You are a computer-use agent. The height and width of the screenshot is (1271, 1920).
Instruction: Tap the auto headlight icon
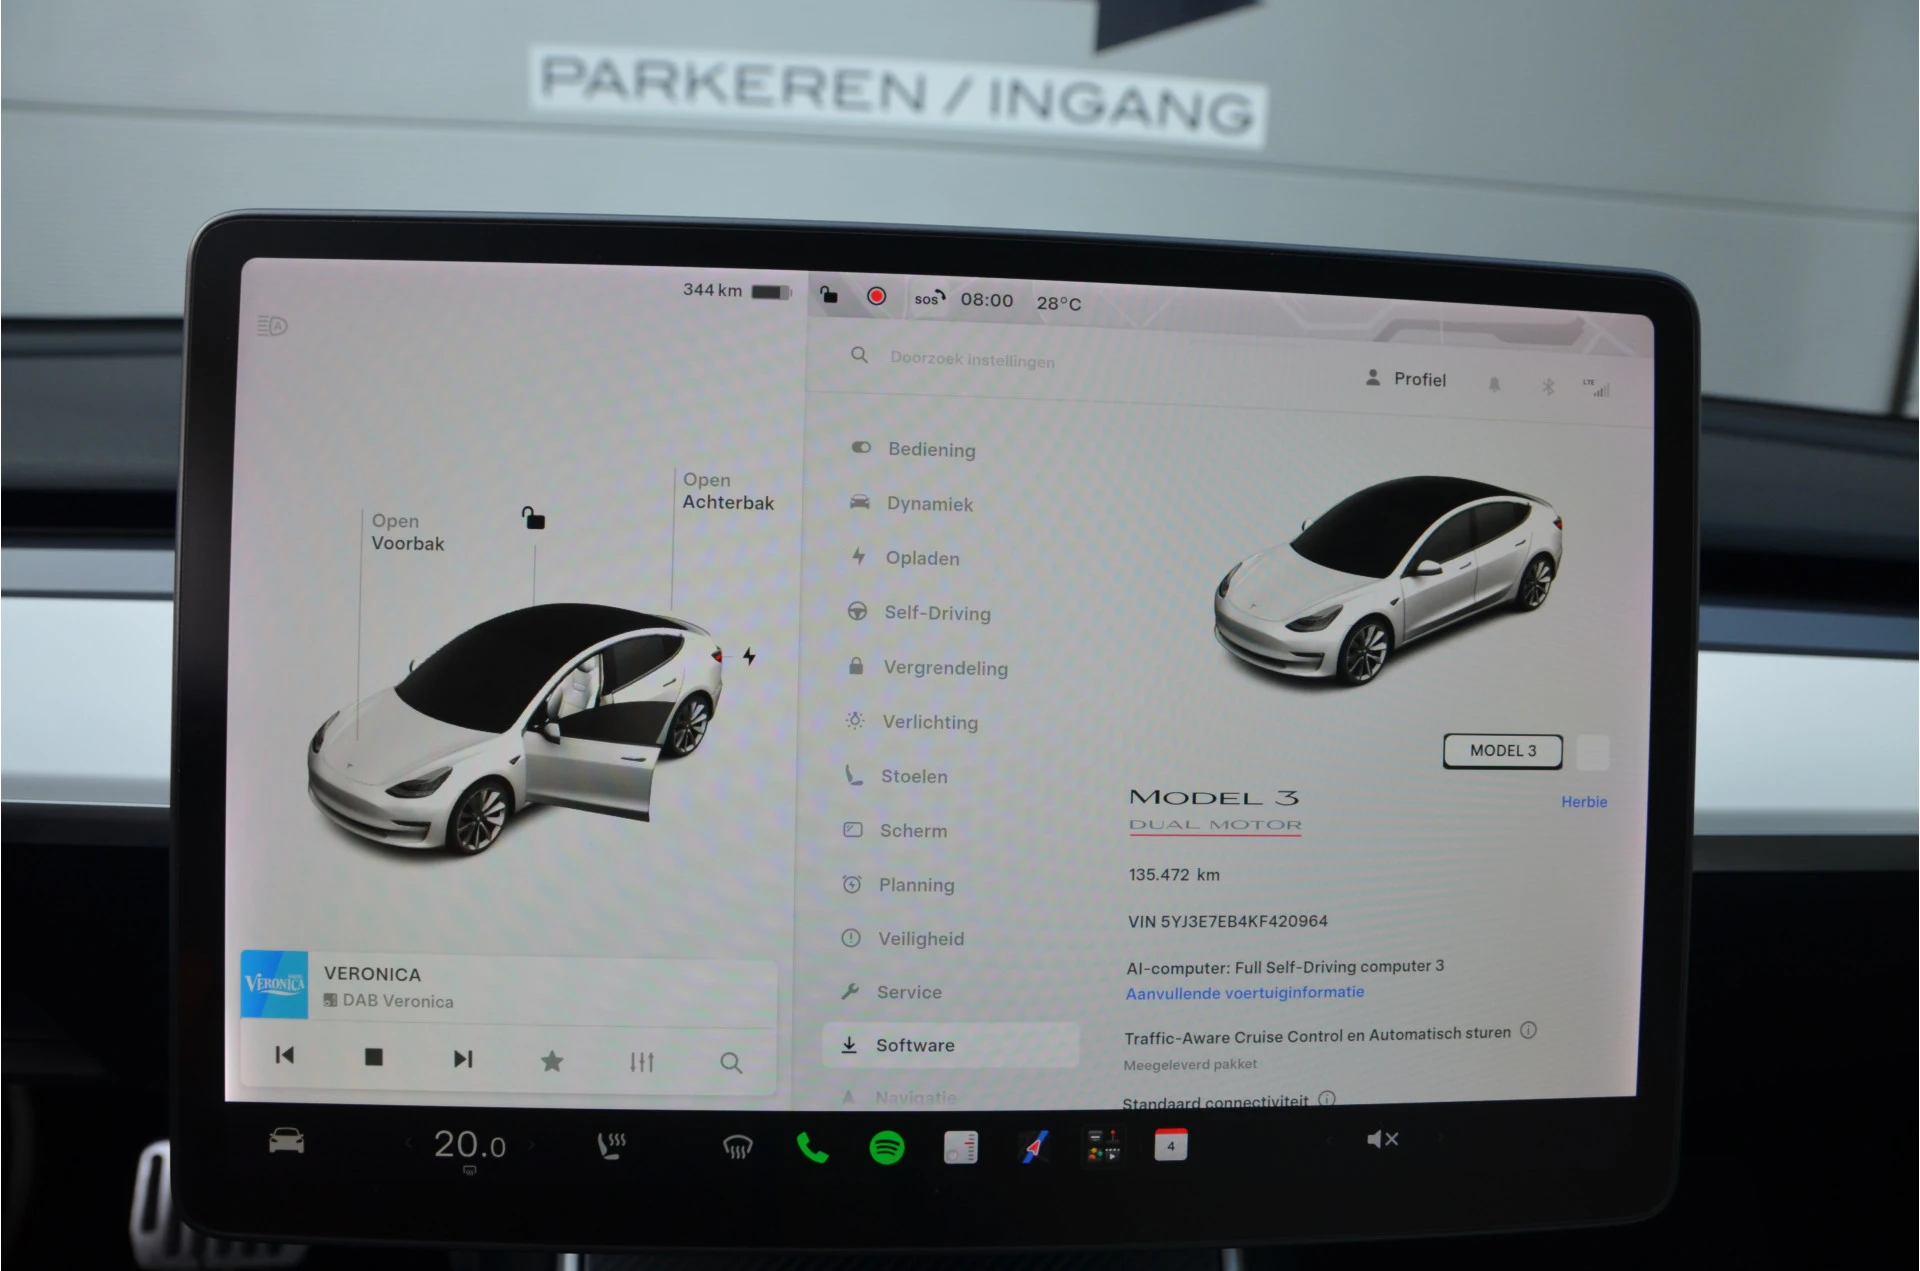tap(272, 326)
